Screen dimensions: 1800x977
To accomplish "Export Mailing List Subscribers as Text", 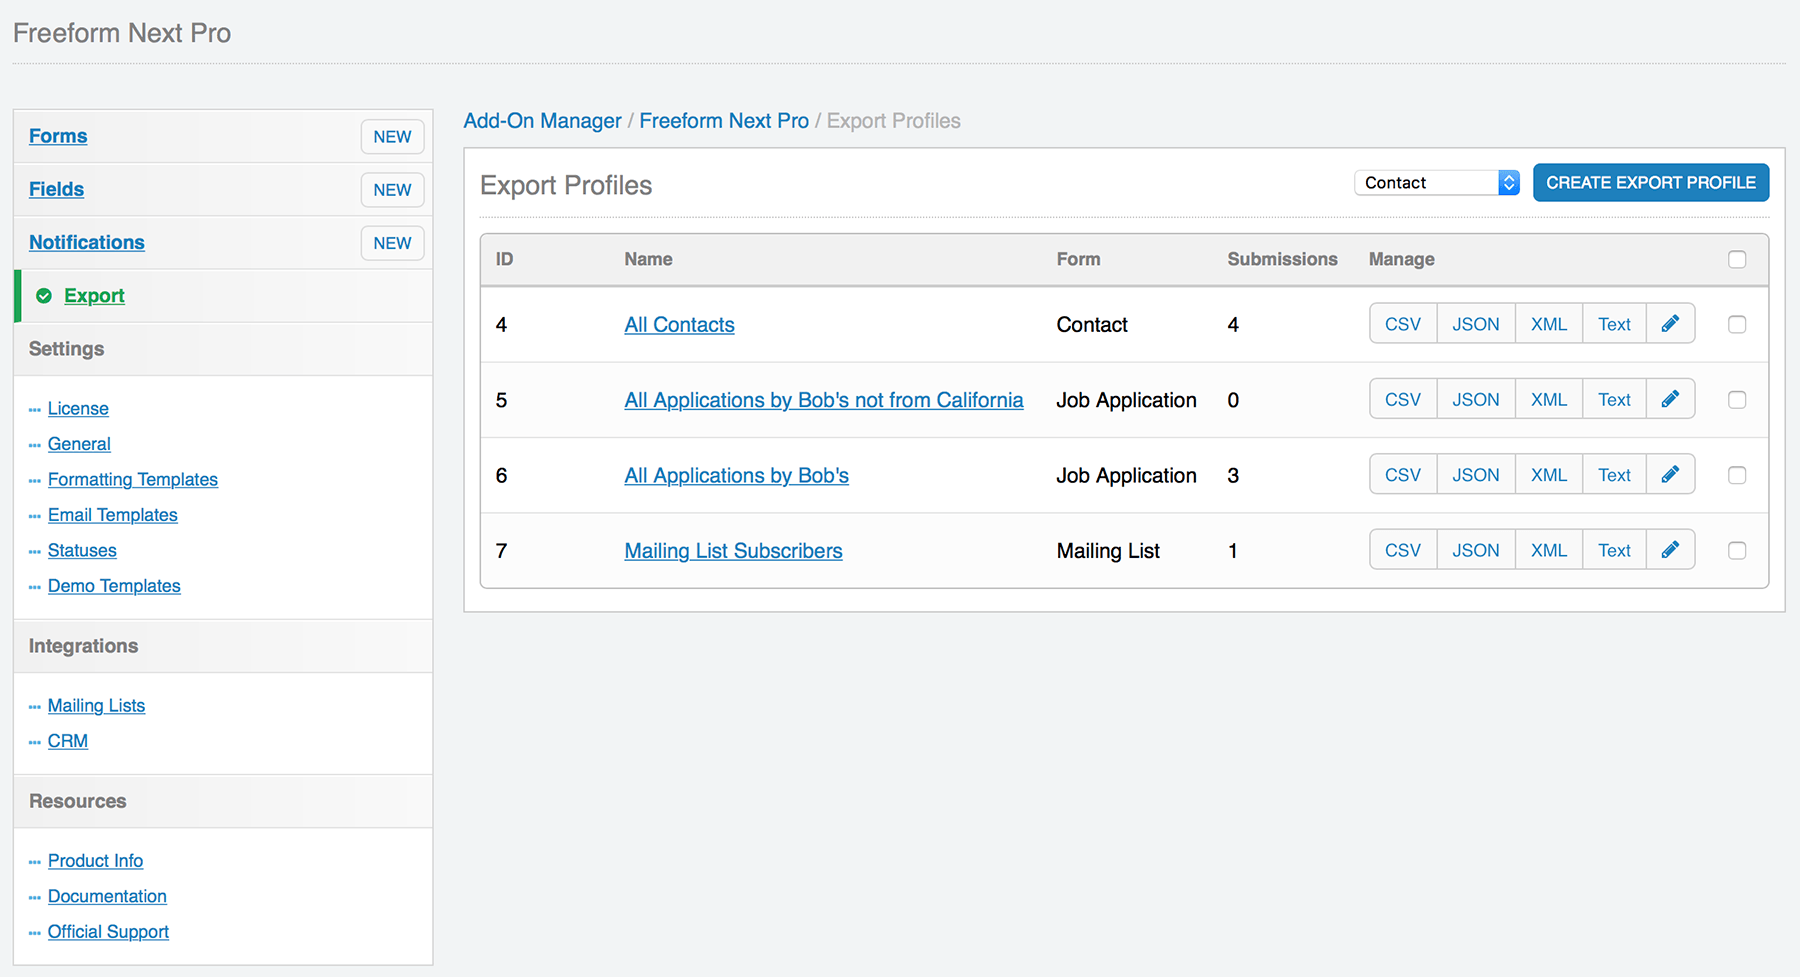I will (1613, 549).
